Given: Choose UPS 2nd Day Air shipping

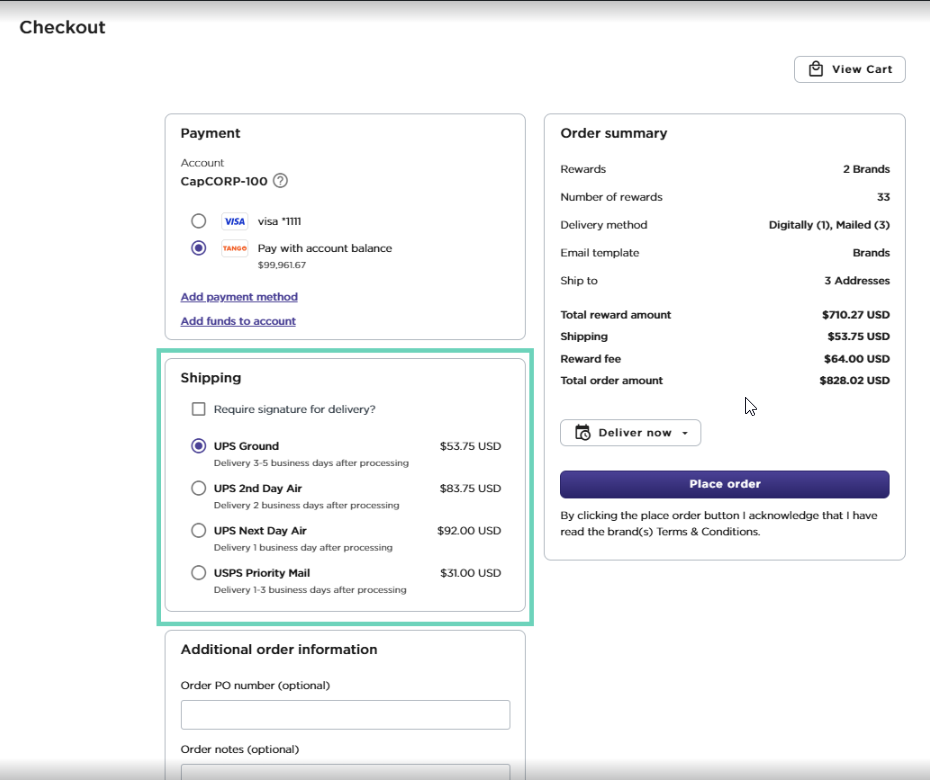Looking at the screenshot, I should coord(199,488).
